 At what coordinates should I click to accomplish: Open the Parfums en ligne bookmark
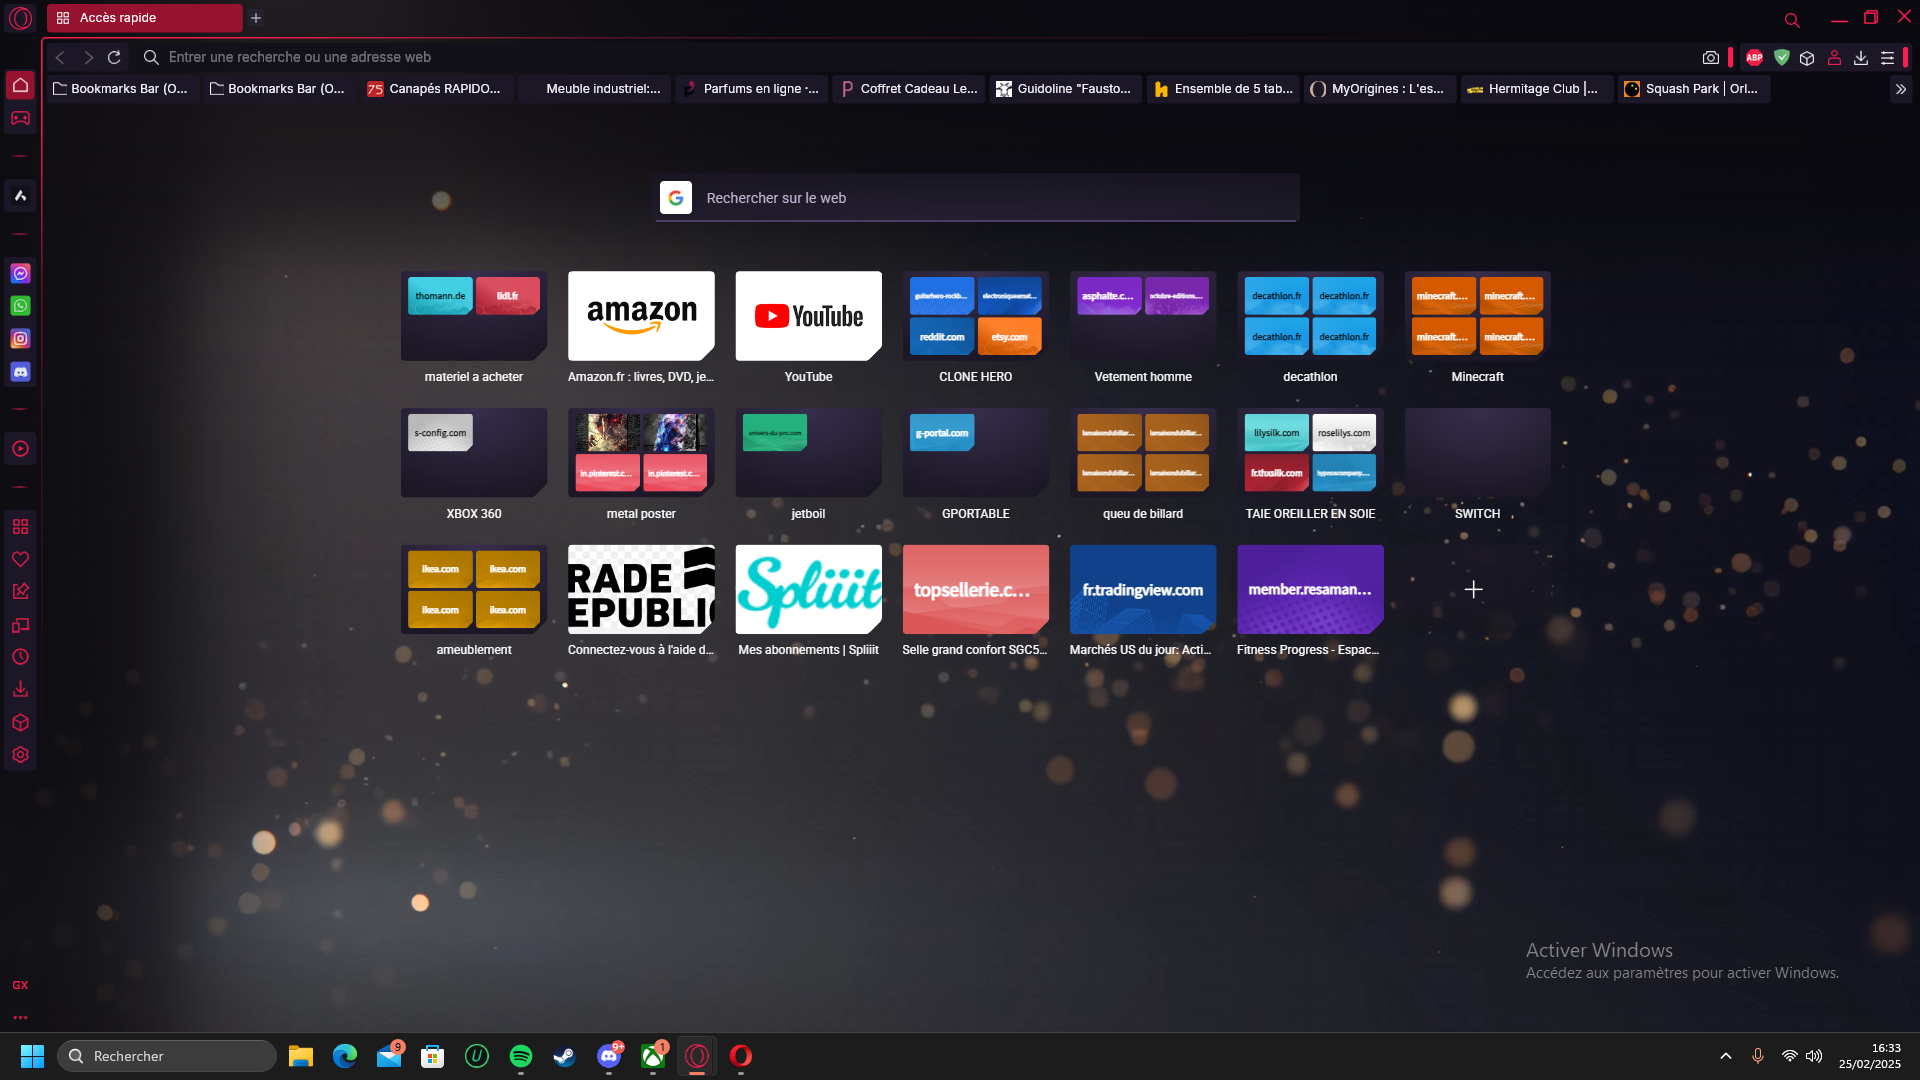click(x=751, y=89)
